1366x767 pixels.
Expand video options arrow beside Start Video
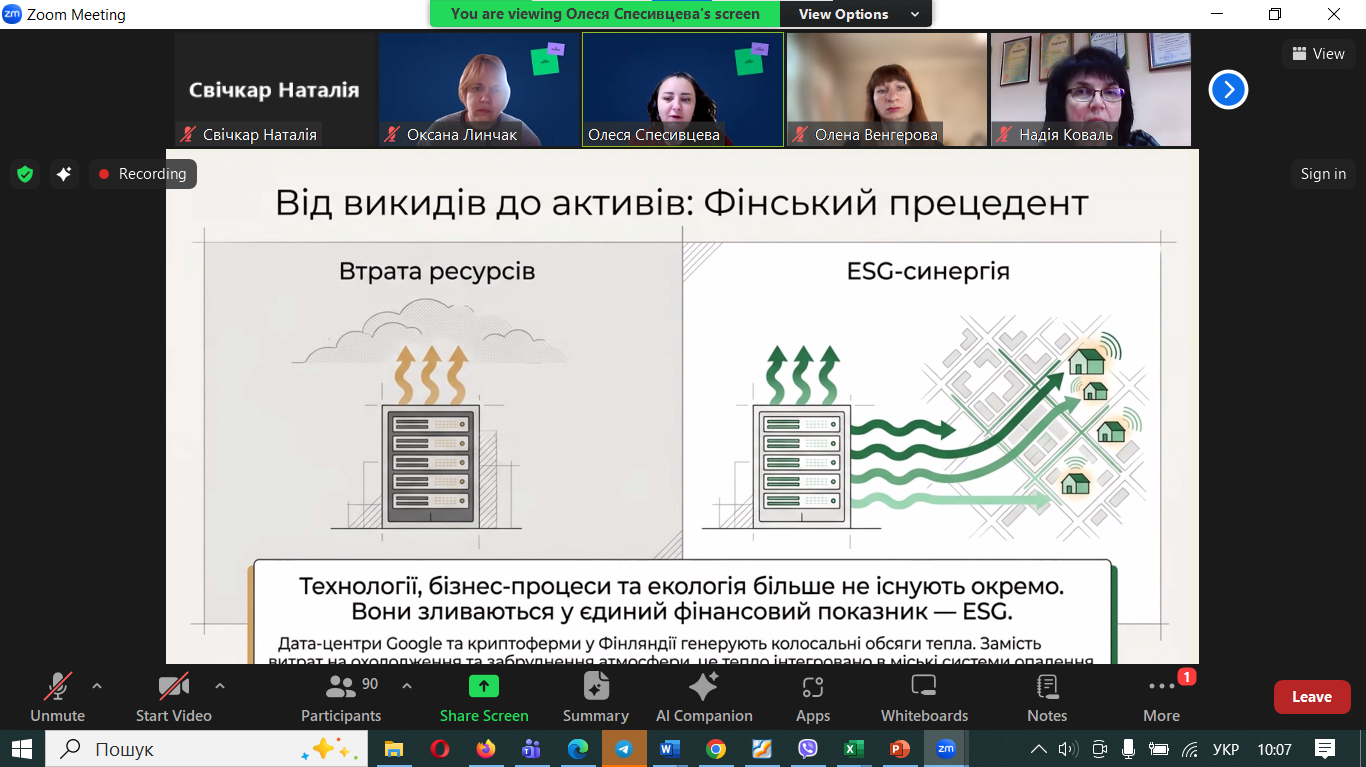[220, 686]
